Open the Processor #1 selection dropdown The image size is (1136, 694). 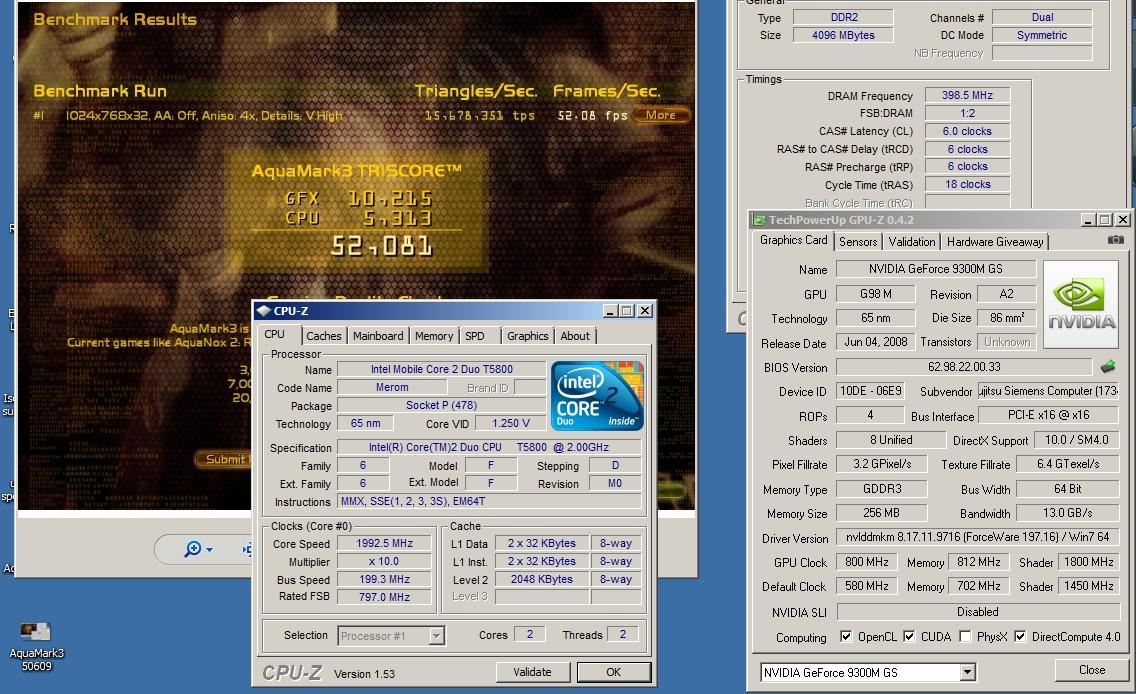coord(436,636)
